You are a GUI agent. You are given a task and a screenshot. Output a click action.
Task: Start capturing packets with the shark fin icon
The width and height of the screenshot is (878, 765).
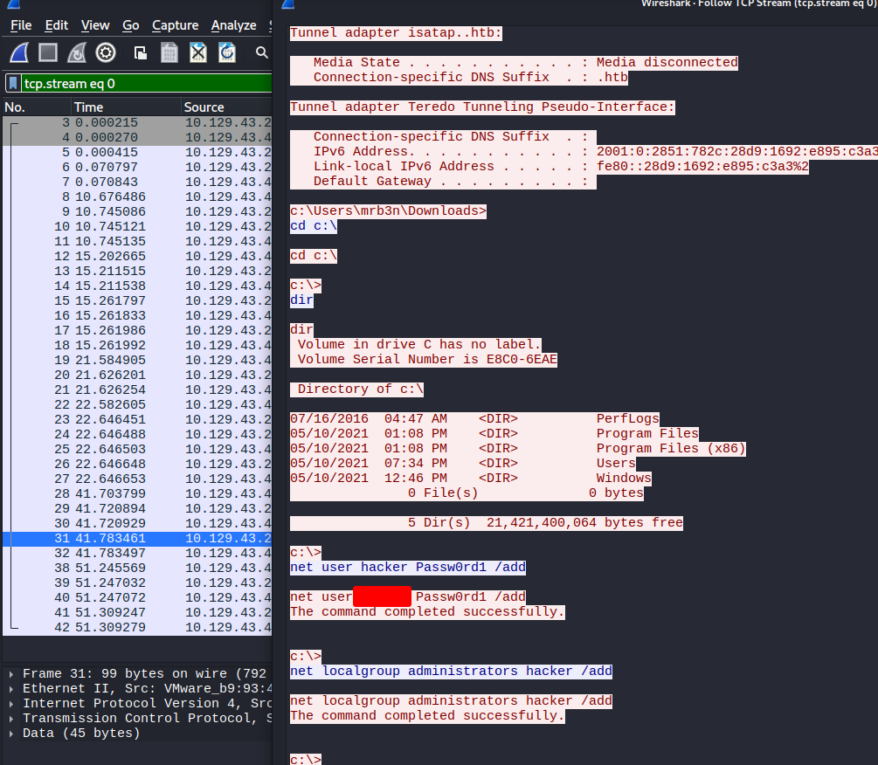point(20,52)
